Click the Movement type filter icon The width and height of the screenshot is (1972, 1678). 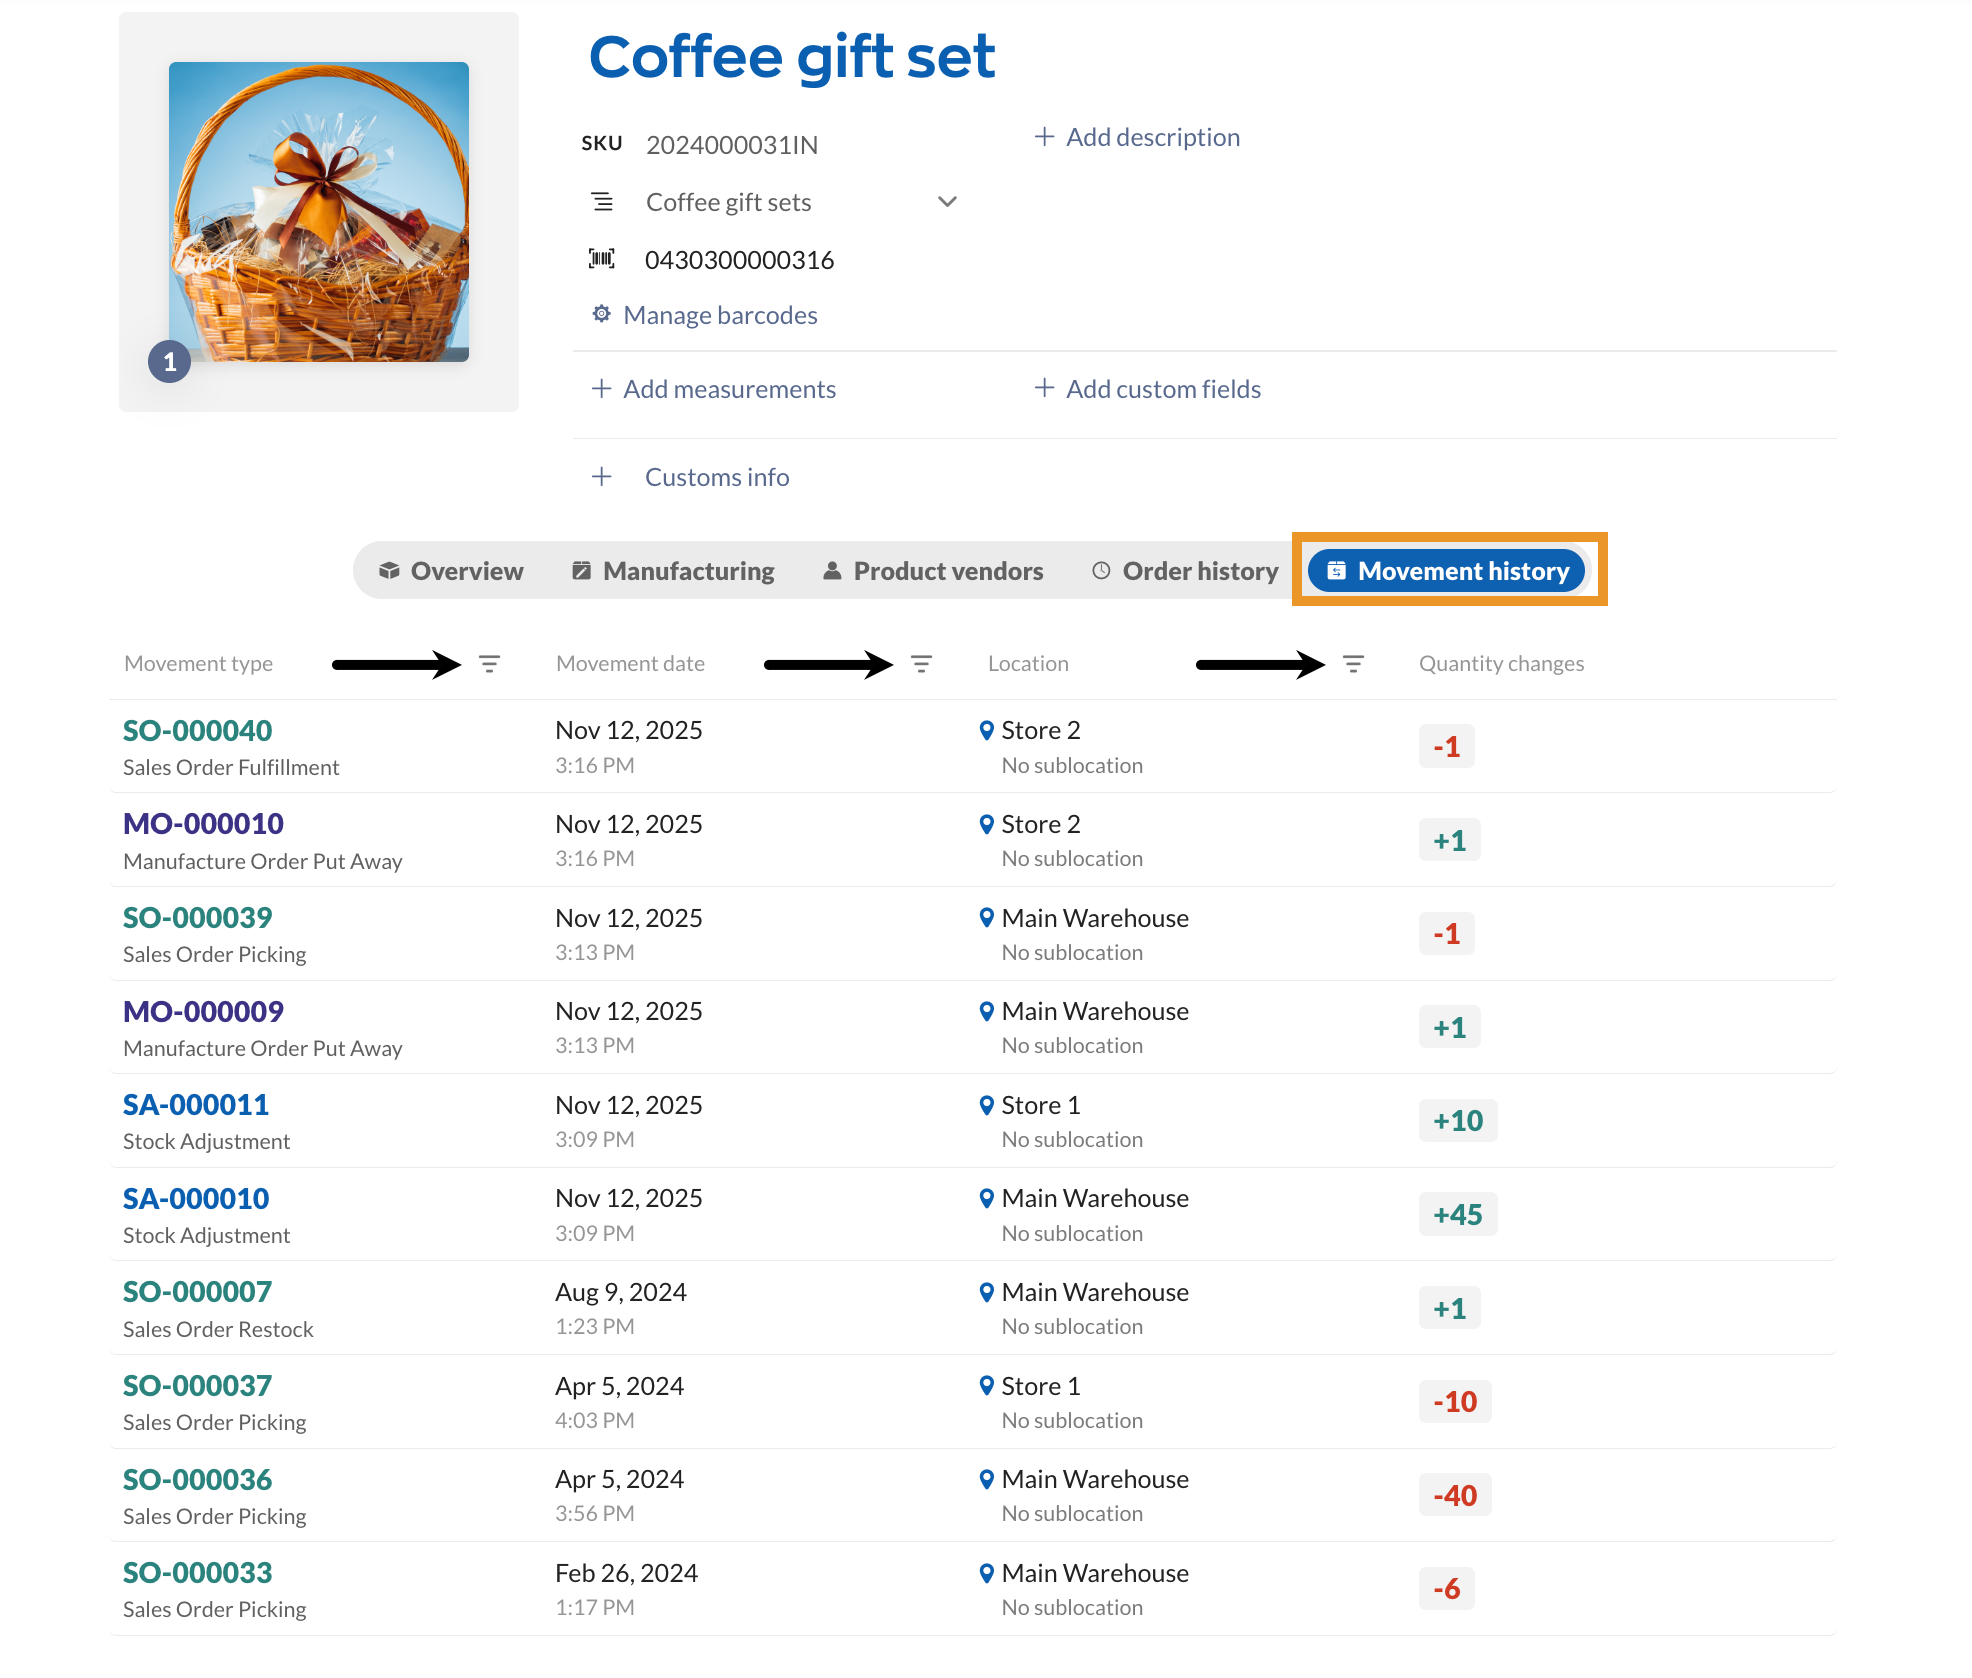coord(489,664)
